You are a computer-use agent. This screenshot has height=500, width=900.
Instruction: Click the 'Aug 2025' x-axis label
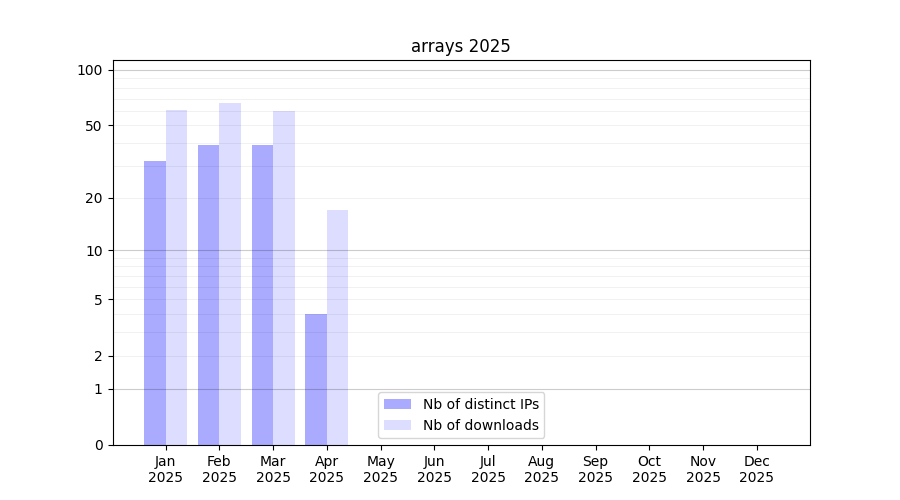541,469
